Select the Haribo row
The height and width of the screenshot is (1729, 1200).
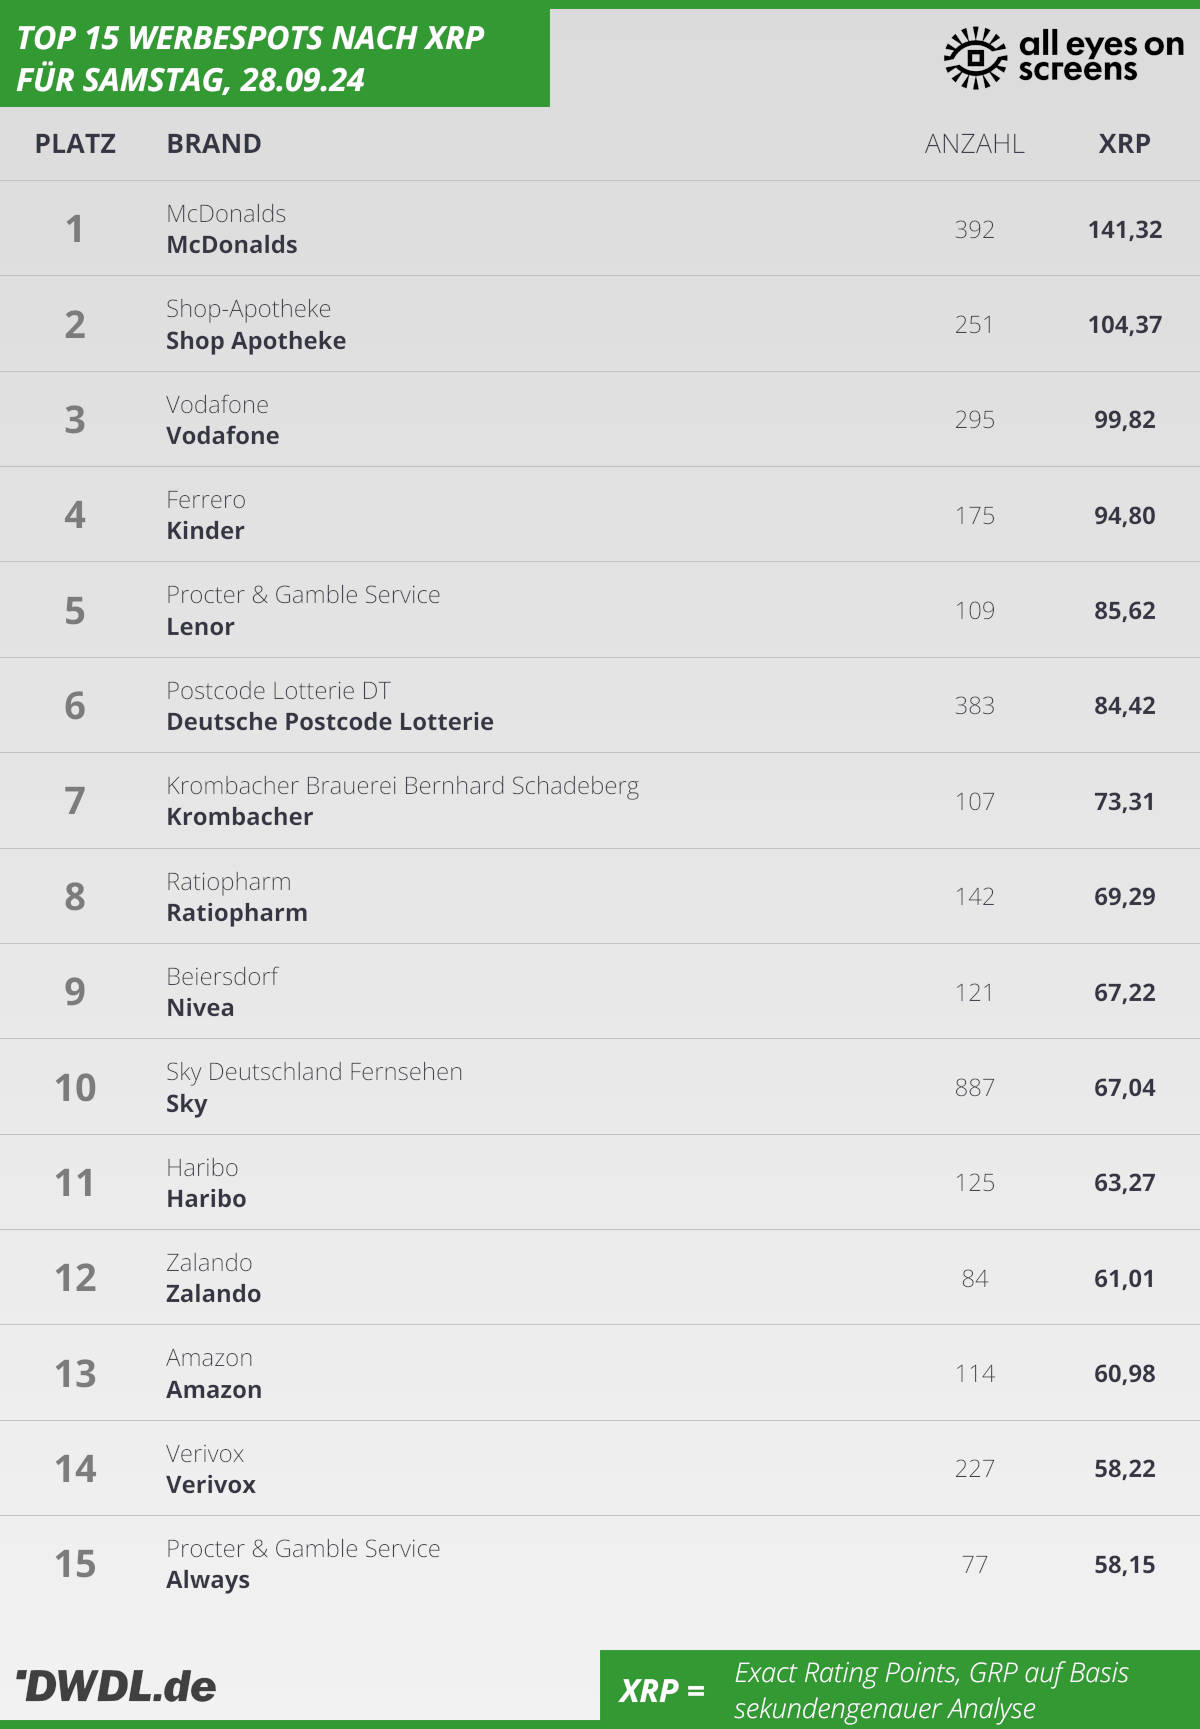tap(600, 1183)
